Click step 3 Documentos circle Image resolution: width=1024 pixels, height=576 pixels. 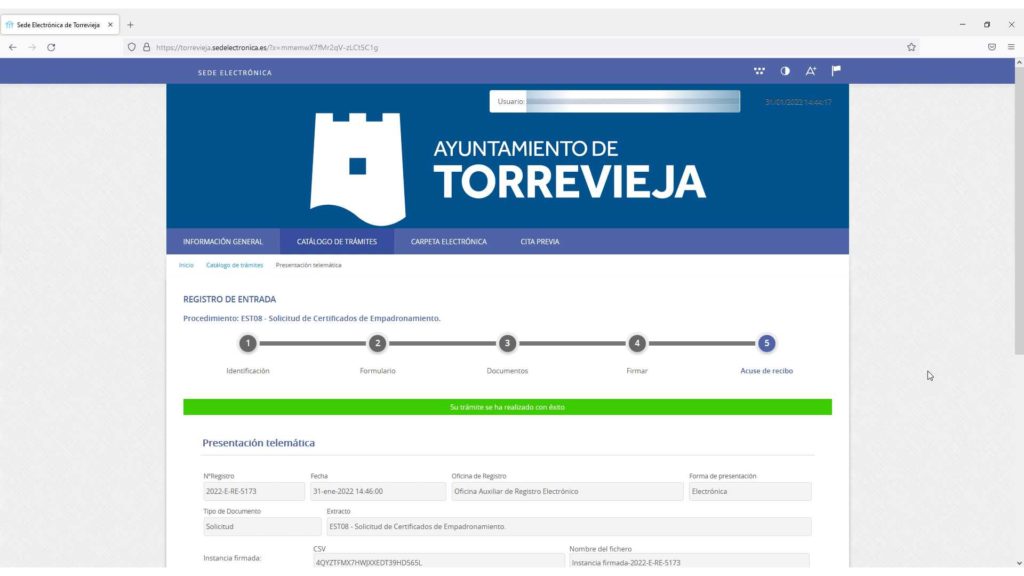507,343
